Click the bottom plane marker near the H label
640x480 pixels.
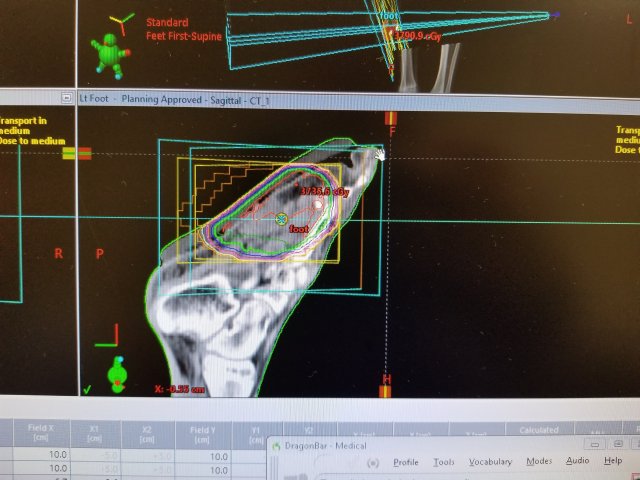(x=385, y=391)
